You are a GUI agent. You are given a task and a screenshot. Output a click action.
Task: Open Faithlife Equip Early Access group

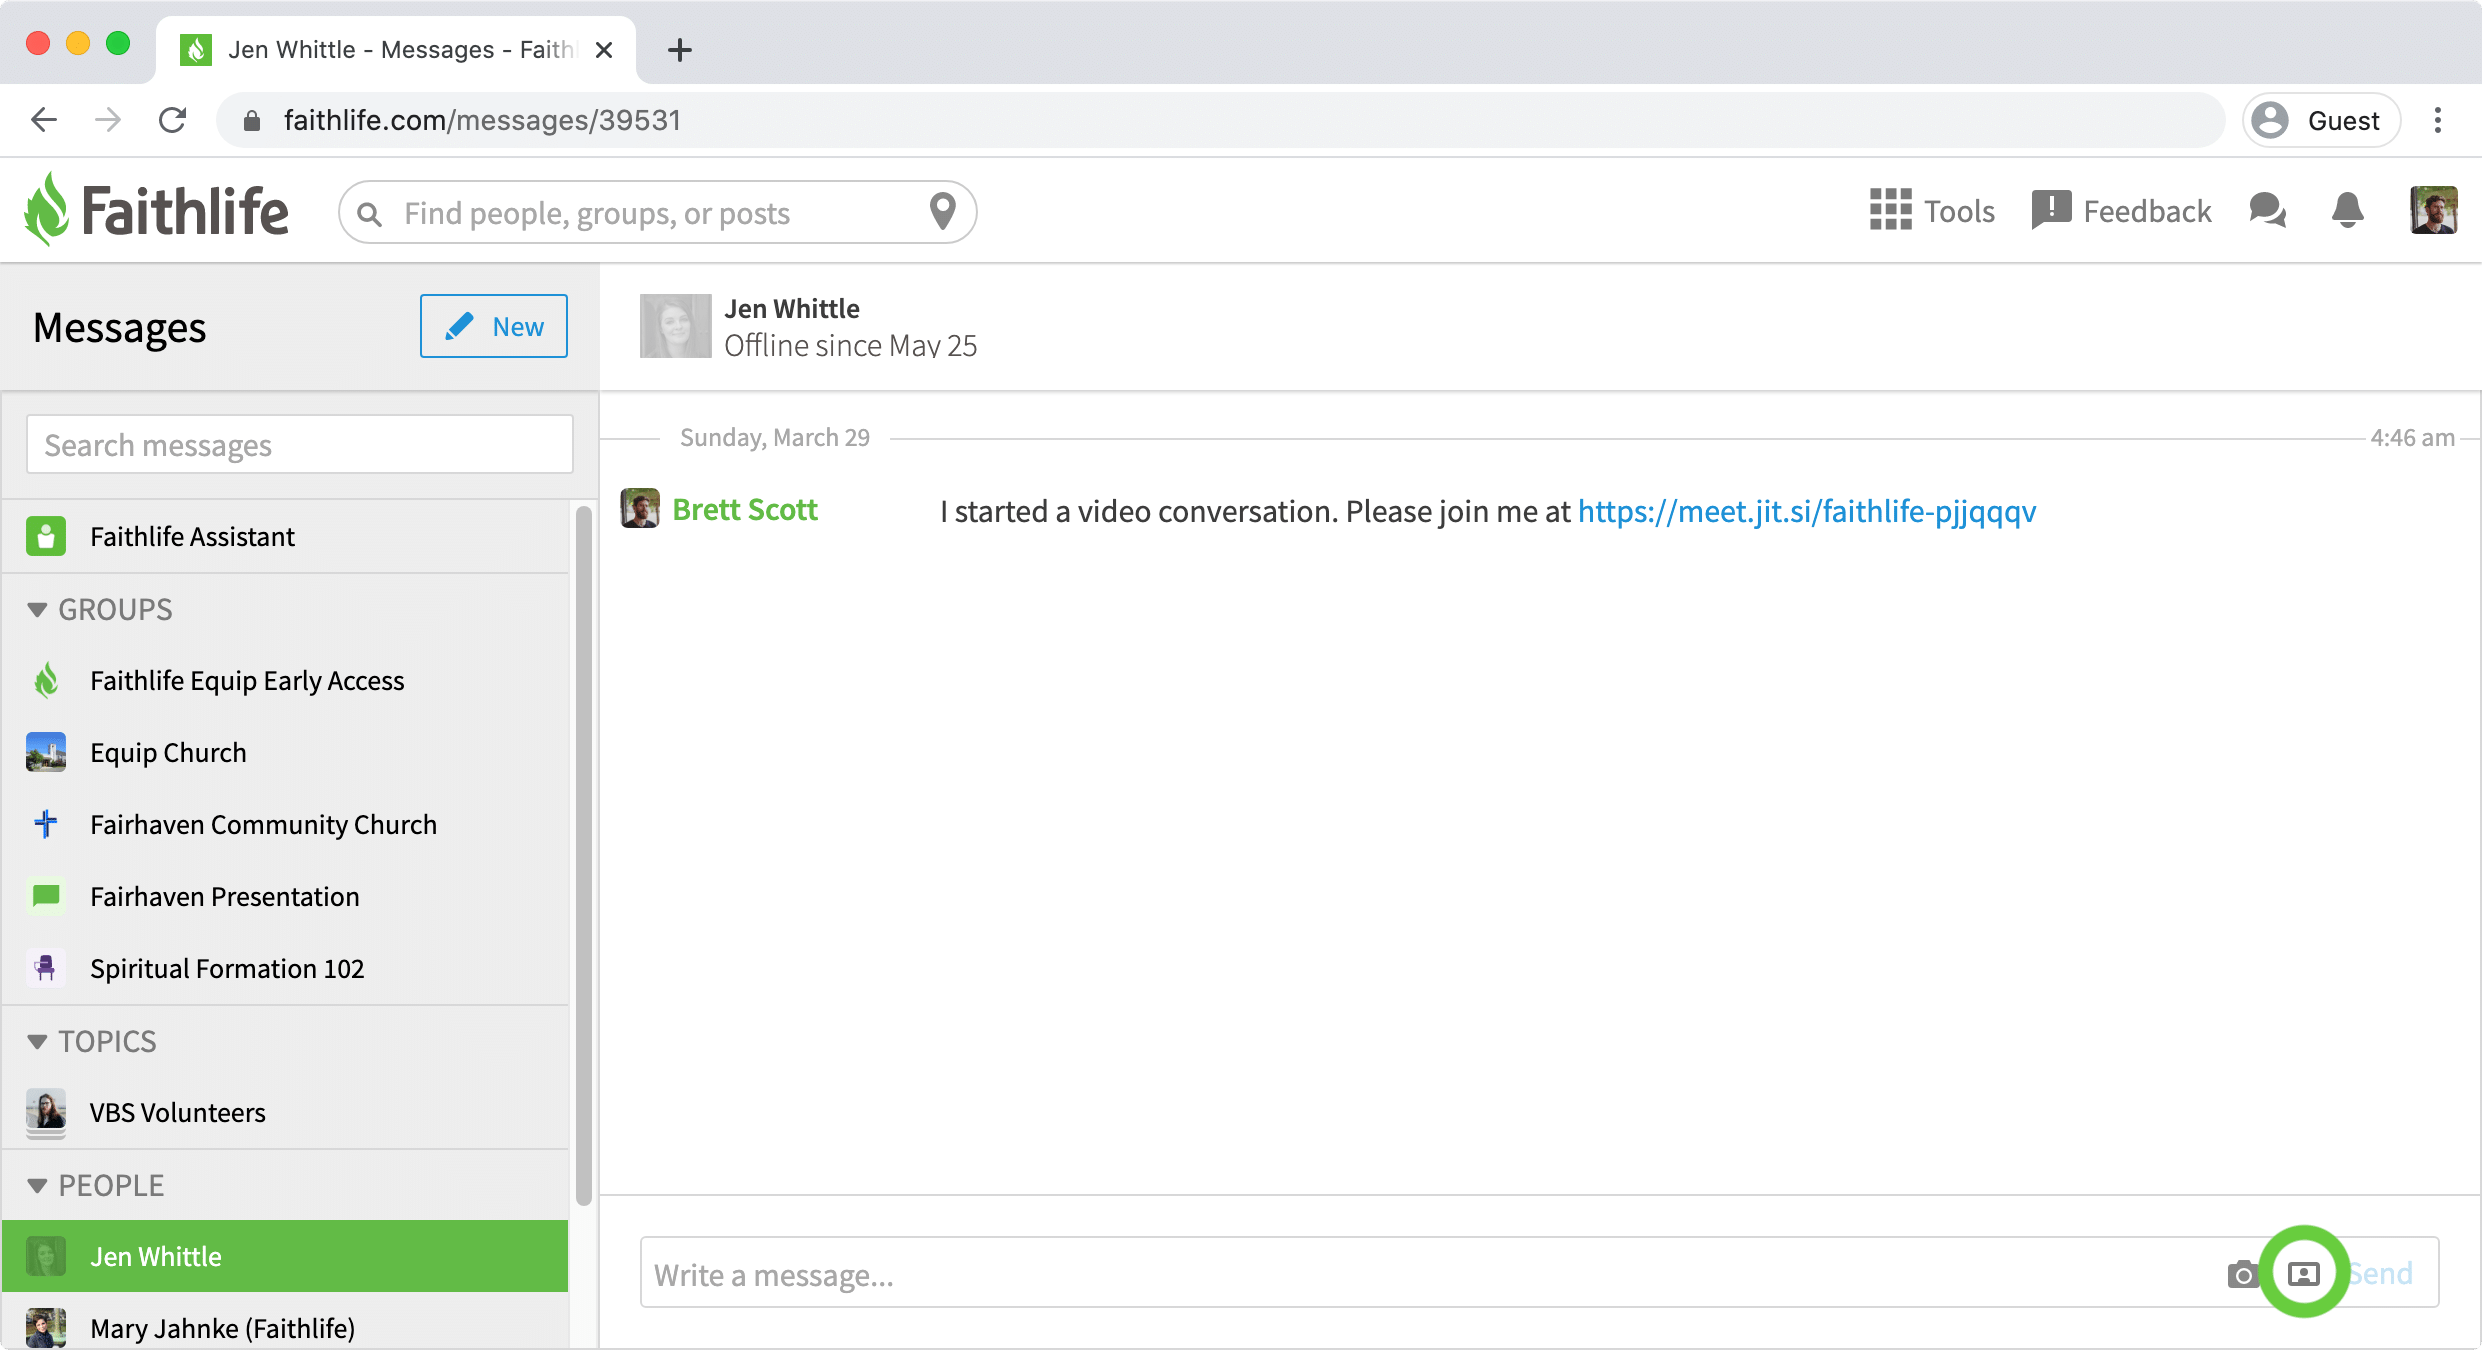285,680
